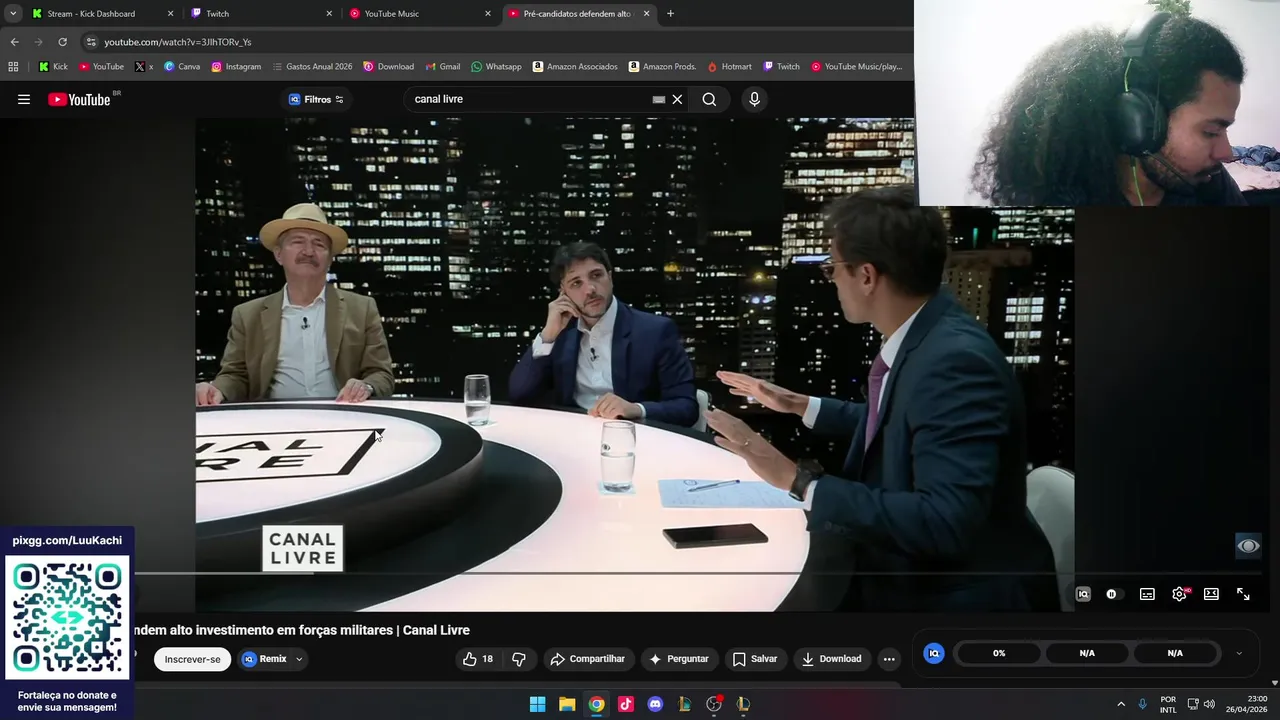Like the video with 18 likes
The image size is (1280, 720).
477,659
